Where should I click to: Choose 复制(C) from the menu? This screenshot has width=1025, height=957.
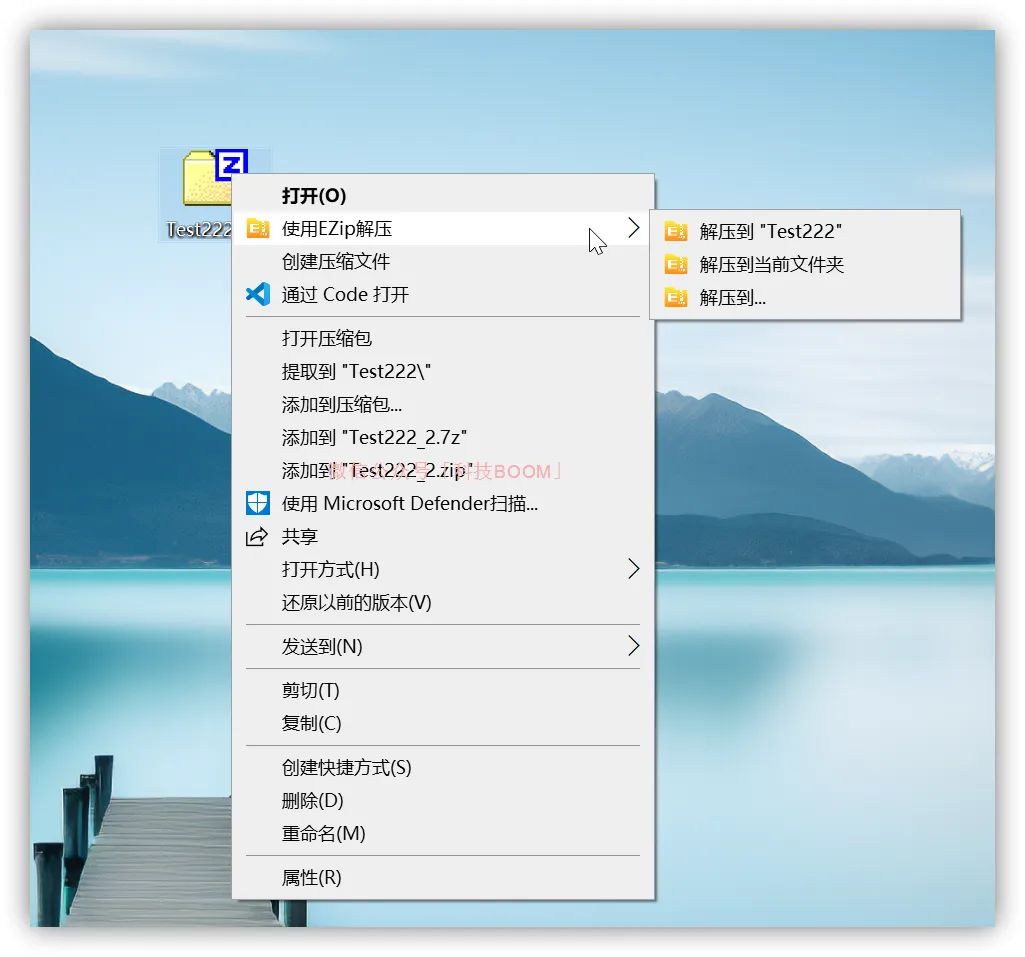pos(443,724)
